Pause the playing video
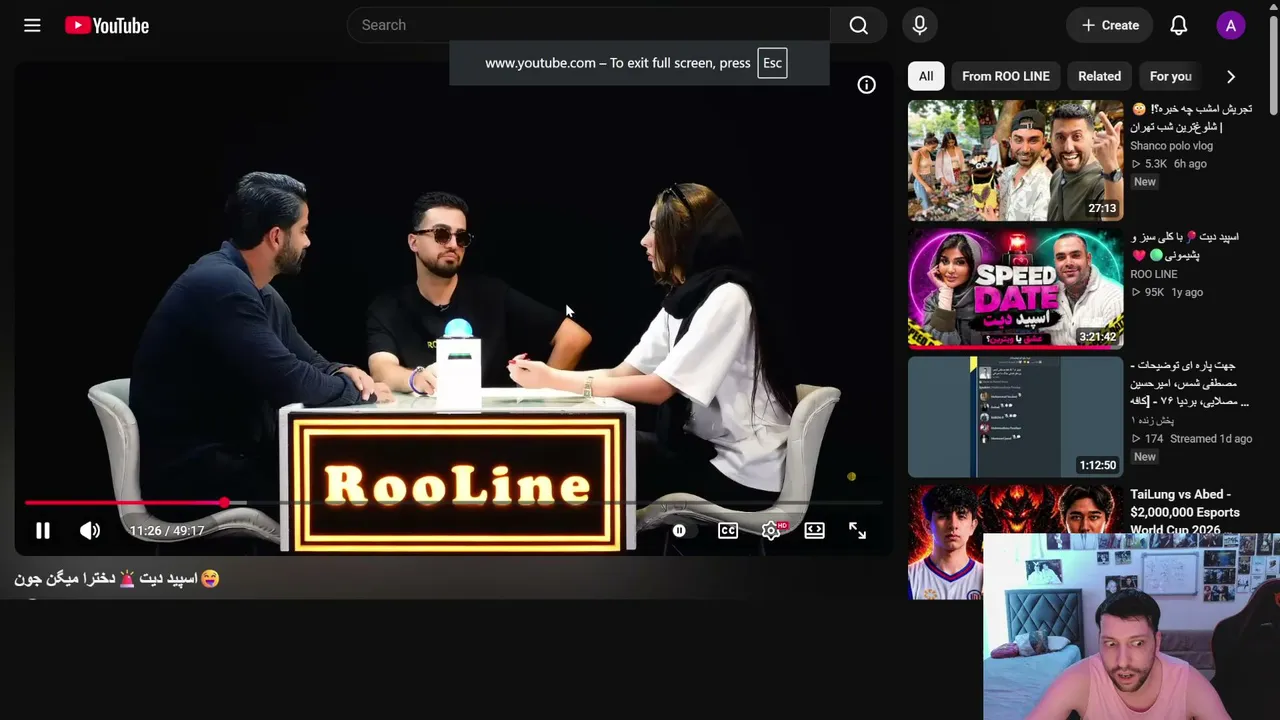1280x720 pixels. 43,531
